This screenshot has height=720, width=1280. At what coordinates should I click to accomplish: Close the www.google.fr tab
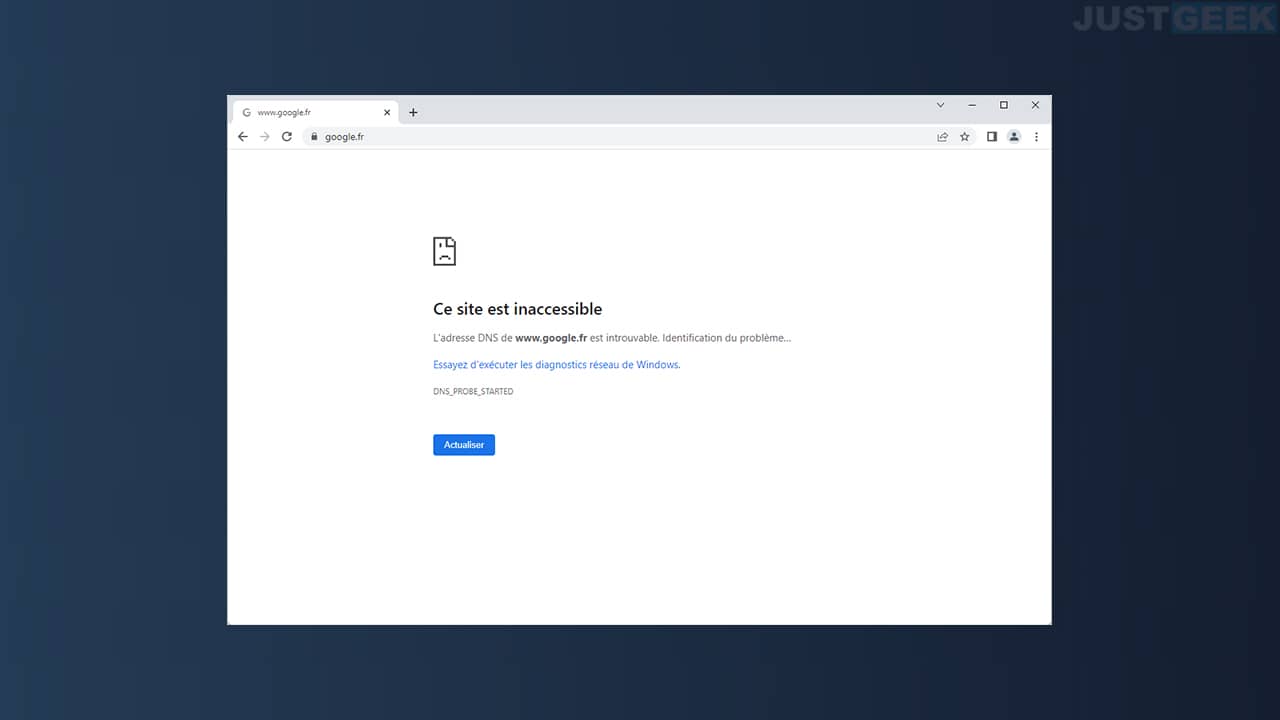point(387,113)
